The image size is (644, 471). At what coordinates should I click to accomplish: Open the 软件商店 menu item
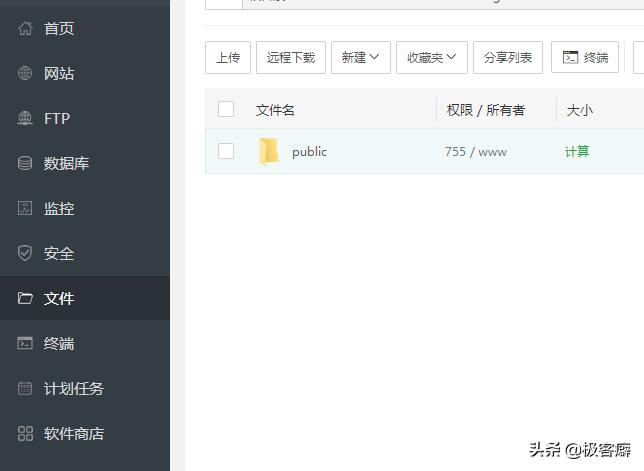(85, 433)
